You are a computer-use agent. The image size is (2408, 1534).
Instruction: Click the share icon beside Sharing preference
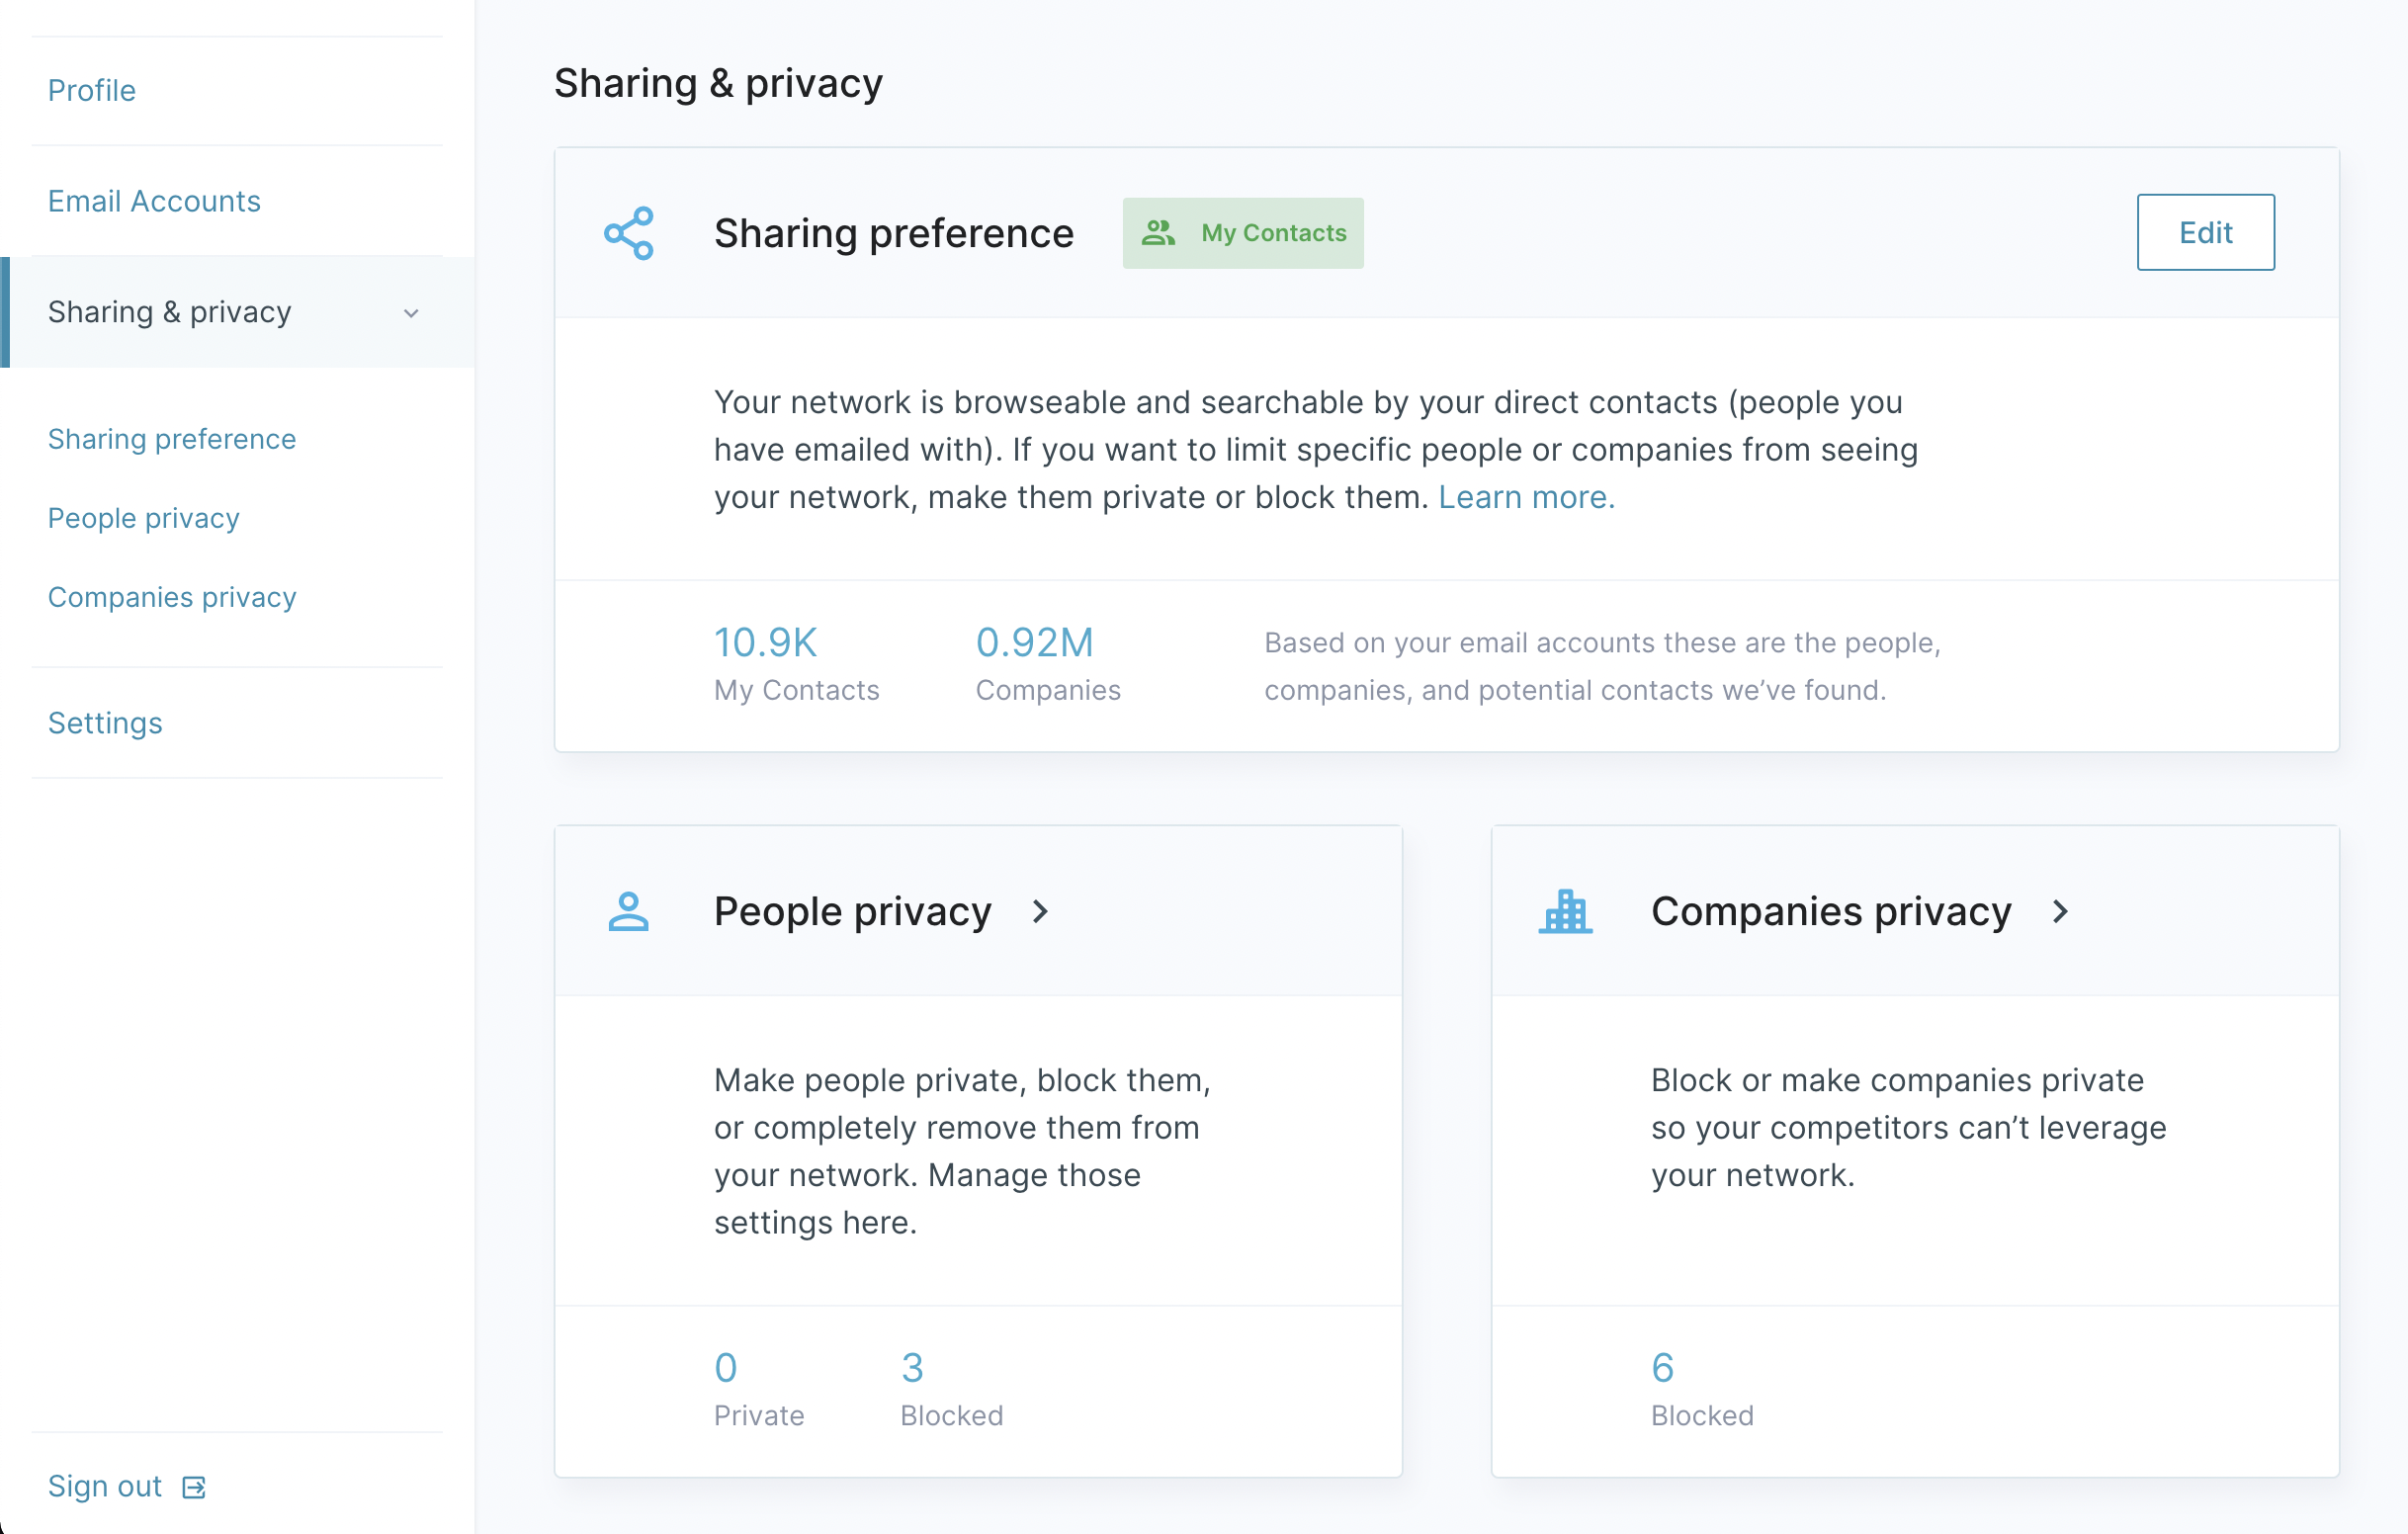coord(629,233)
